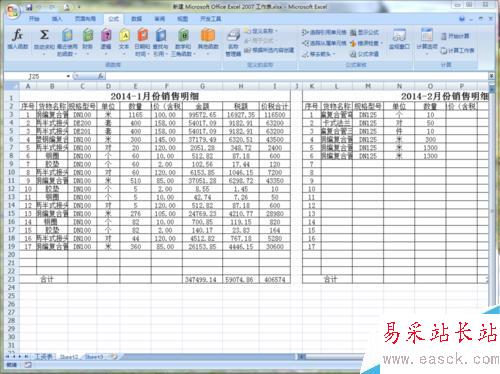The height and width of the screenshot is (374, 500).
Task: Select column G header
Action: (x=202, y=86)
